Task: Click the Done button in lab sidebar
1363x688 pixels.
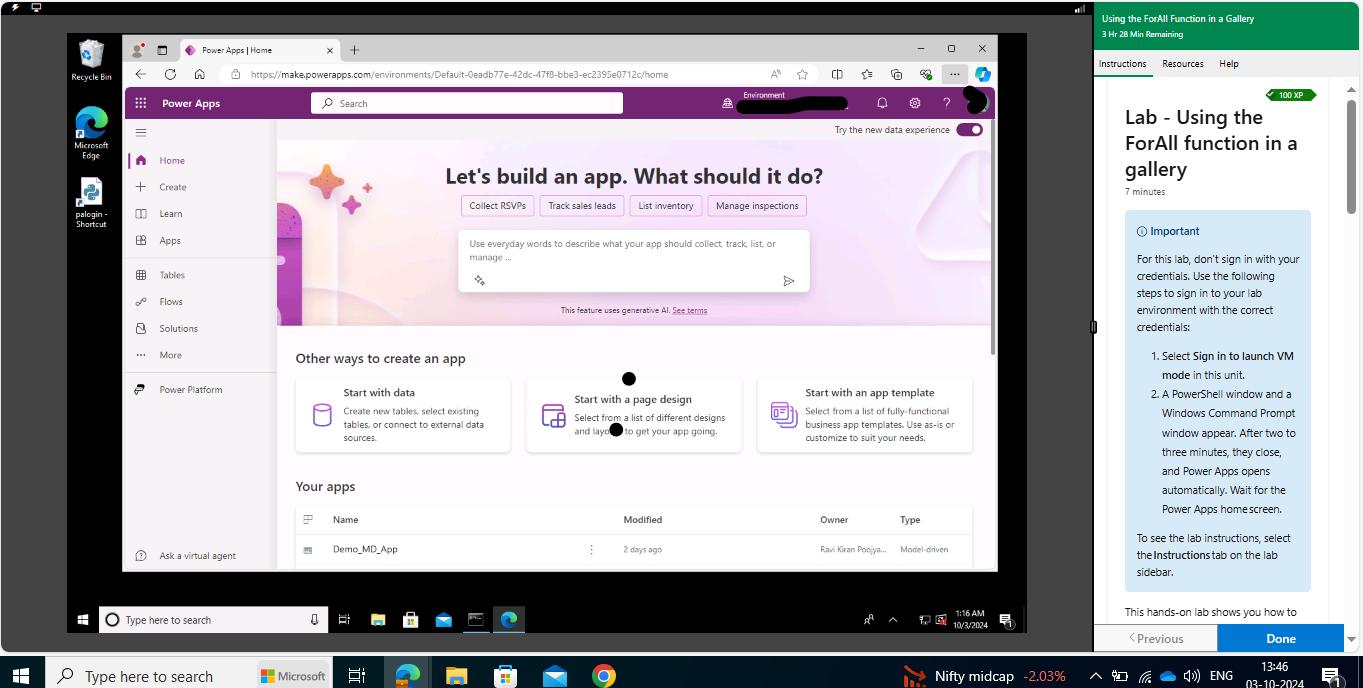Action: 1280,638
